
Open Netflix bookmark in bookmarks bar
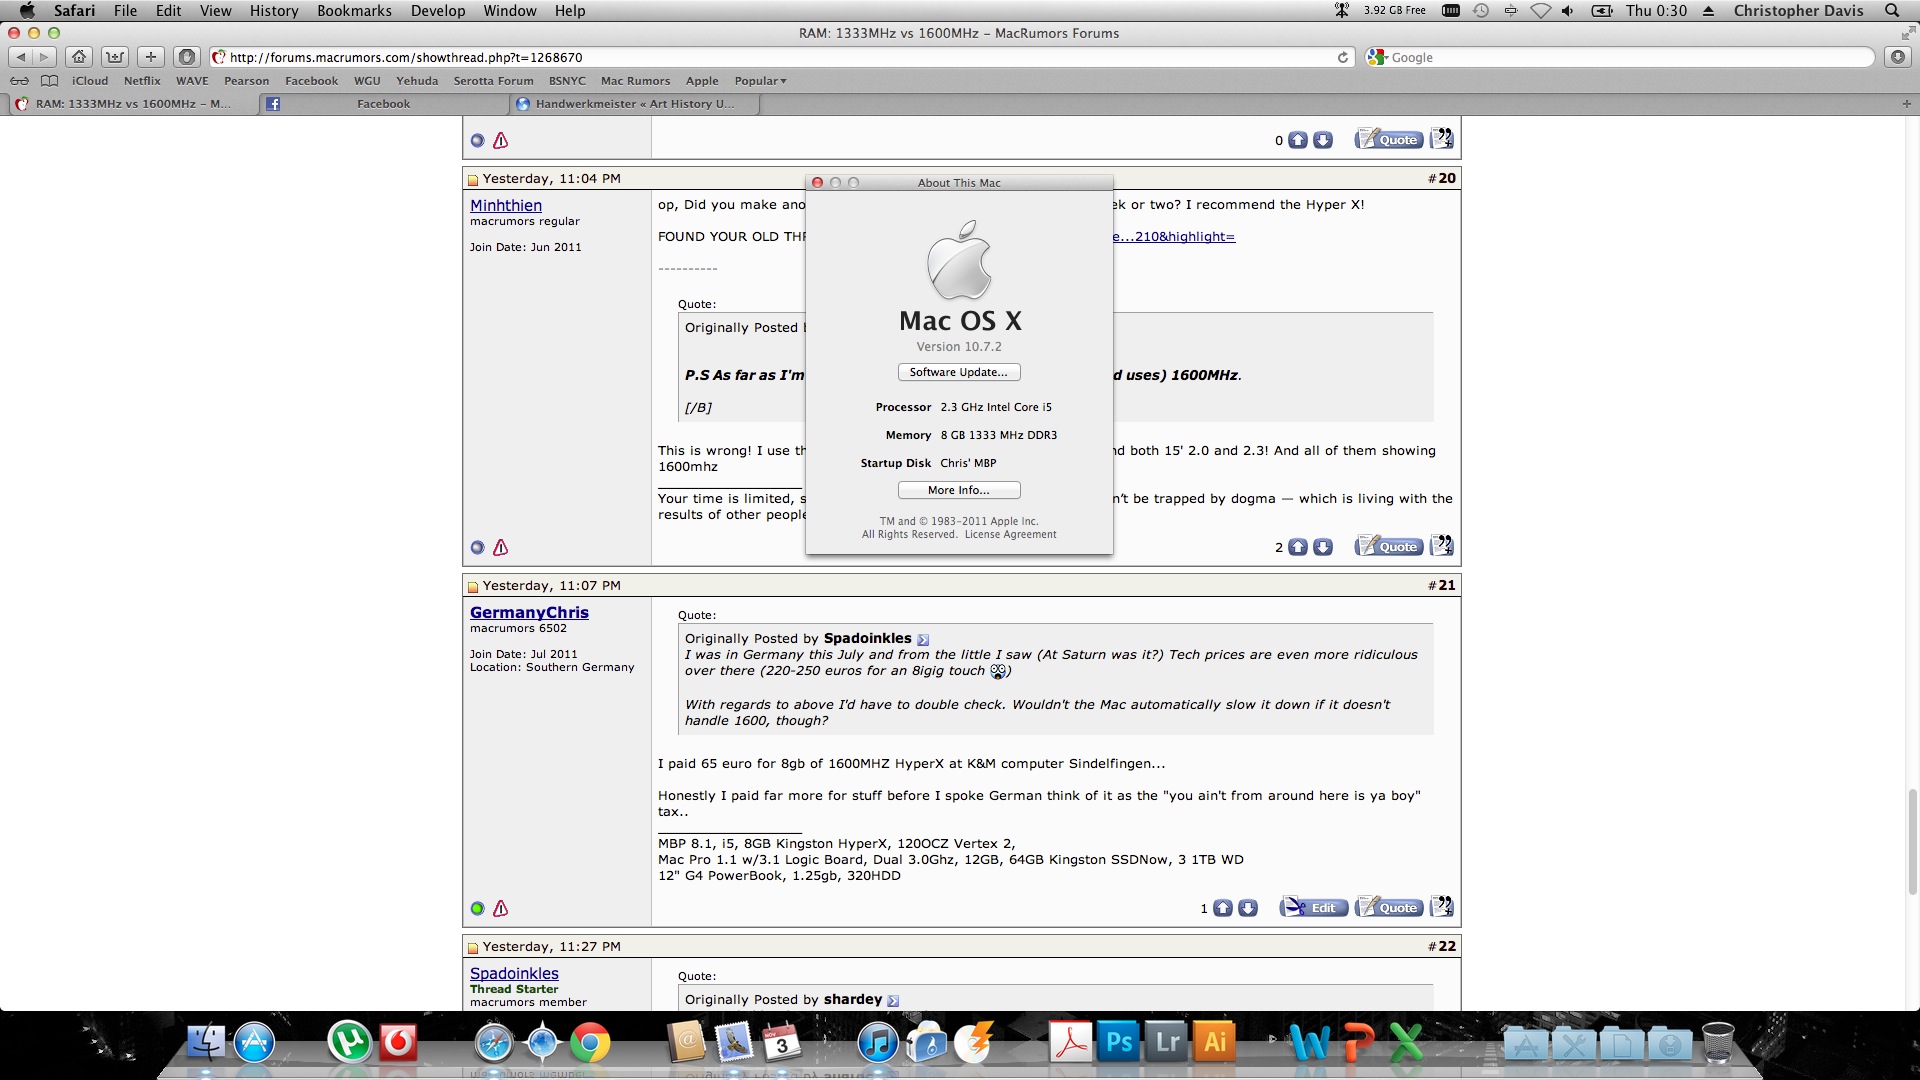point(142,81)
